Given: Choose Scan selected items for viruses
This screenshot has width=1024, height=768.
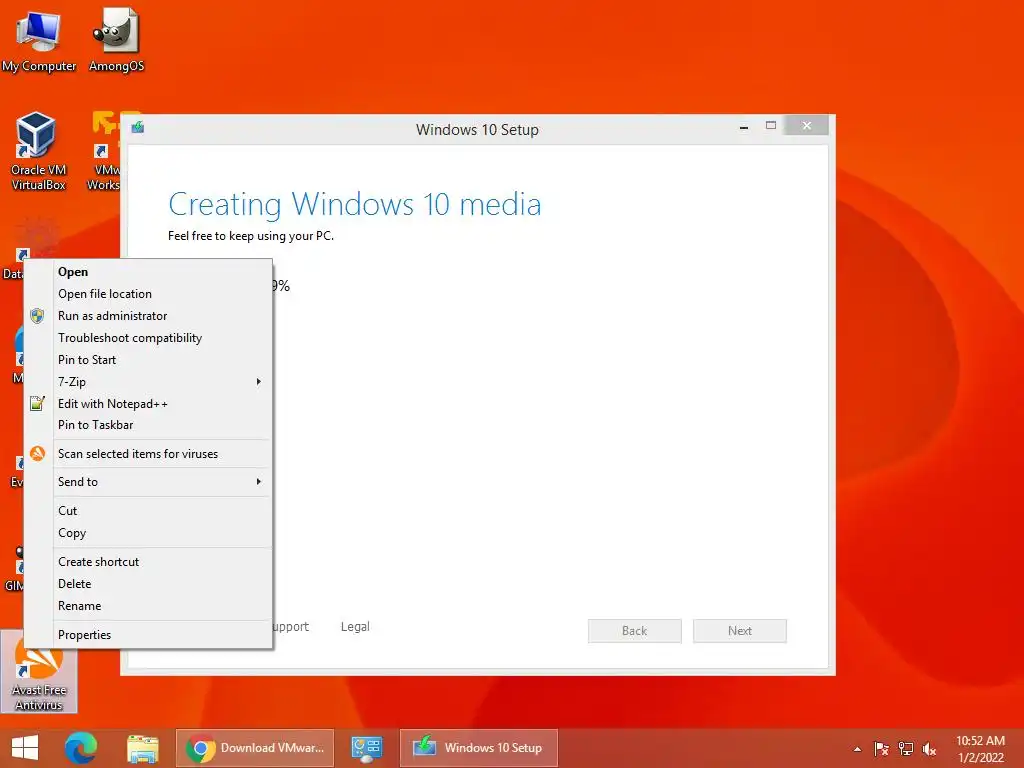Looking at the screenshot, I should 148,454.
